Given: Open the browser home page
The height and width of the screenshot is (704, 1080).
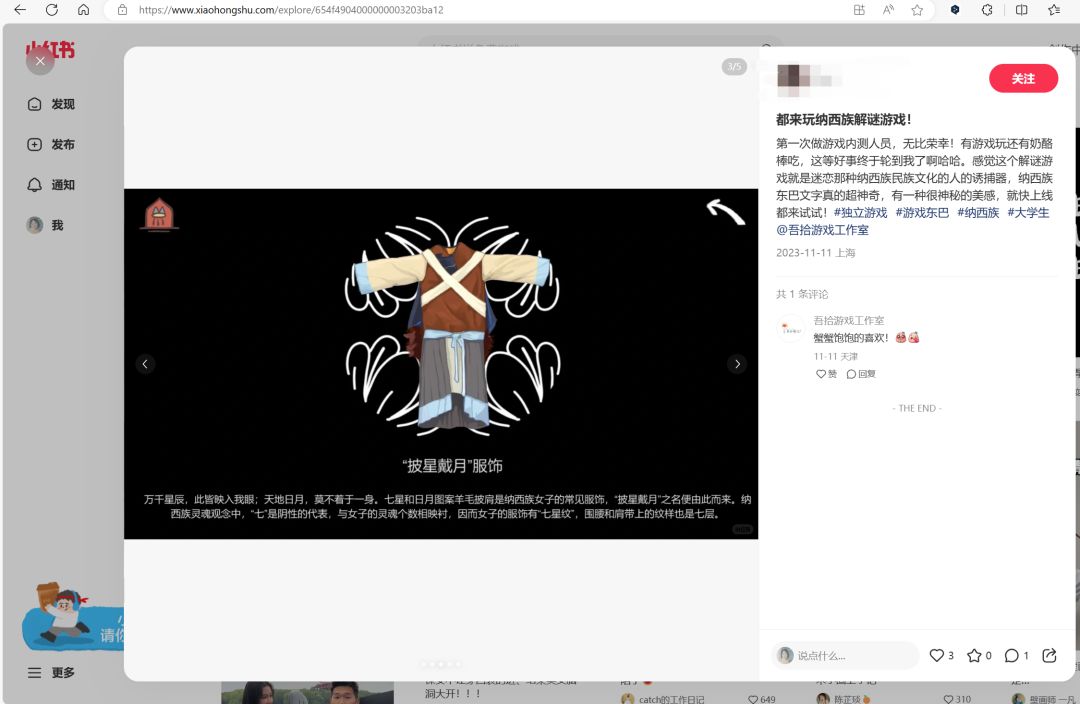Looking at the screenshot, I should (83, 10).
